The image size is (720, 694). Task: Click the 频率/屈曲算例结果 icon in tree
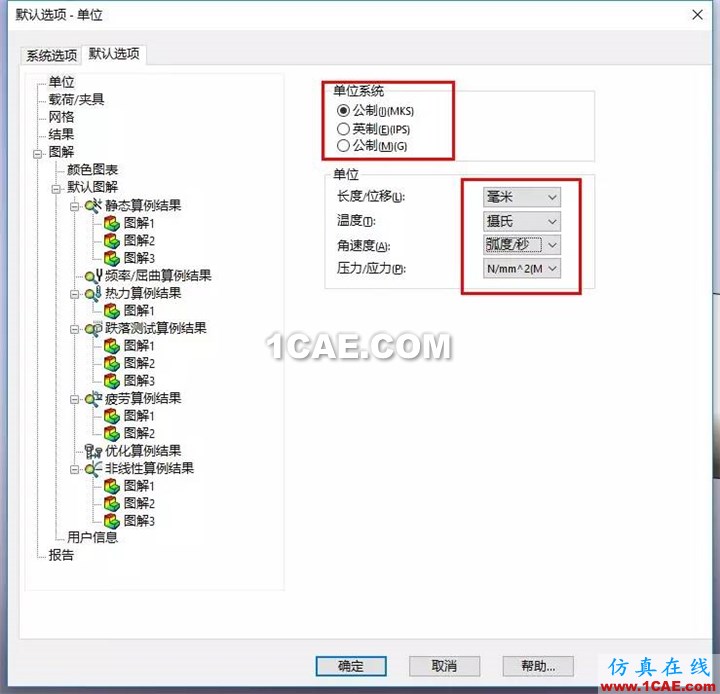click(94, 276)
